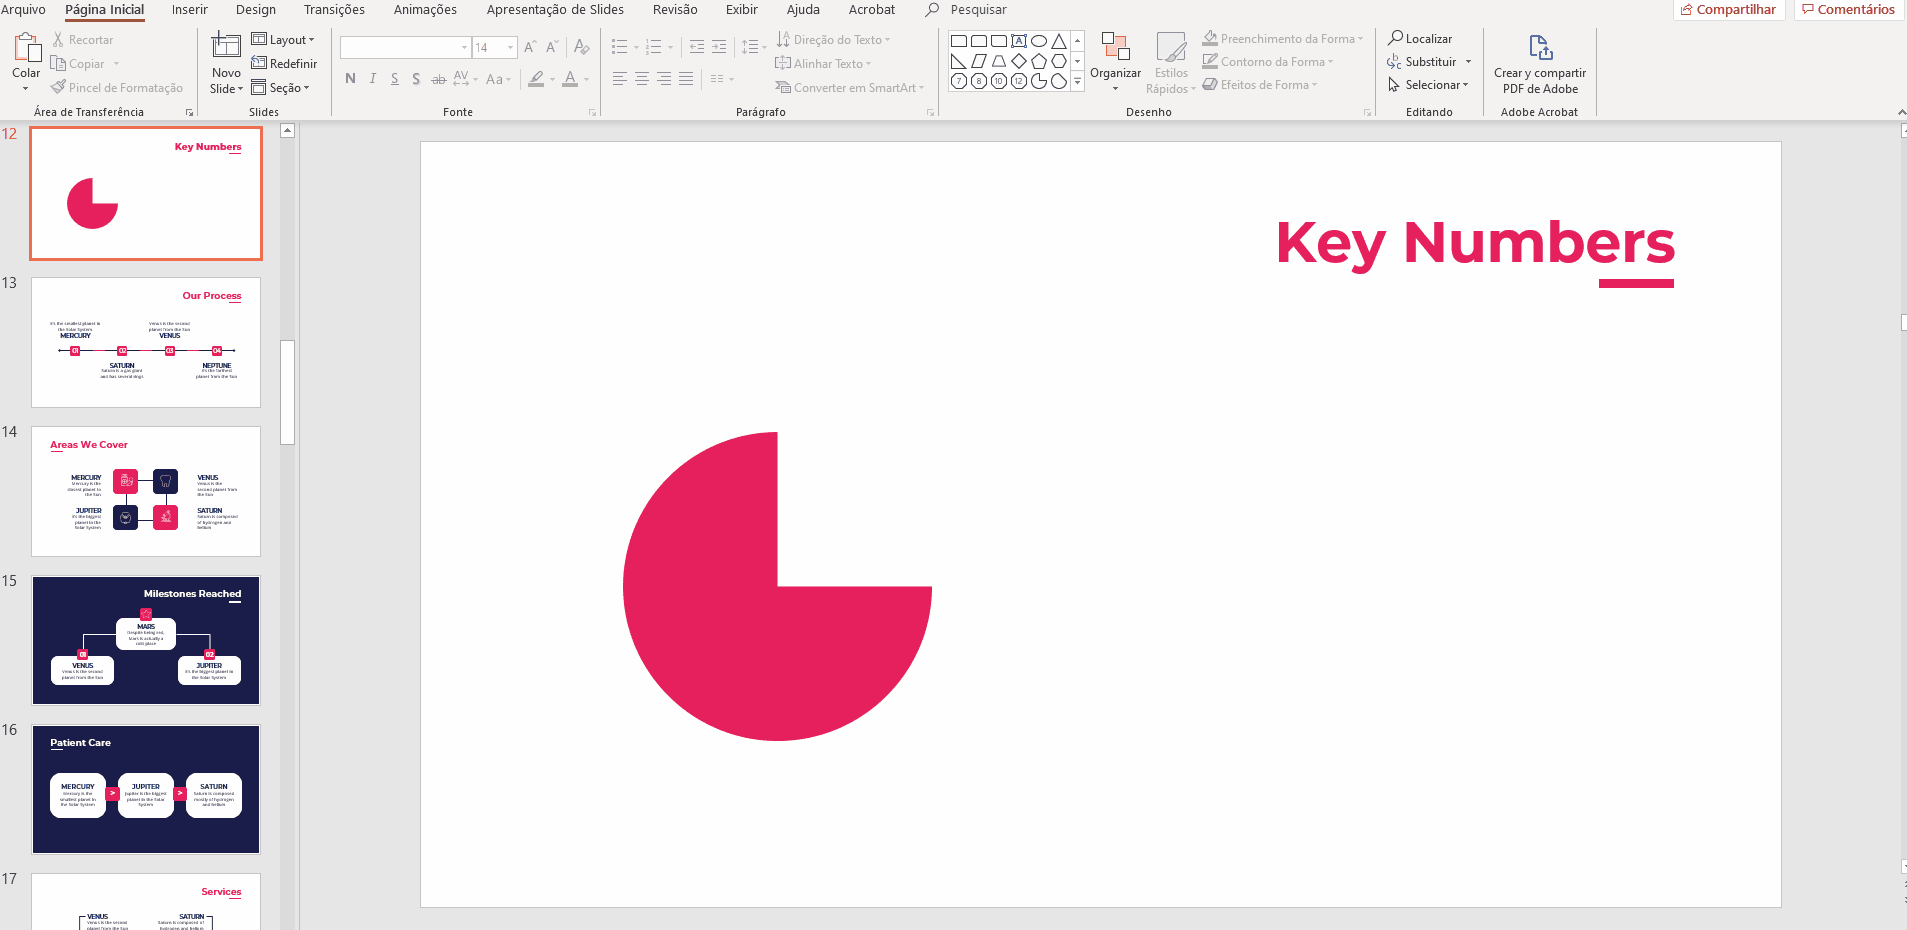The width and height of the screenshot is (1907, 930).
Task: Switch to Apresentação de Slides tab
Action: point(555,10)
